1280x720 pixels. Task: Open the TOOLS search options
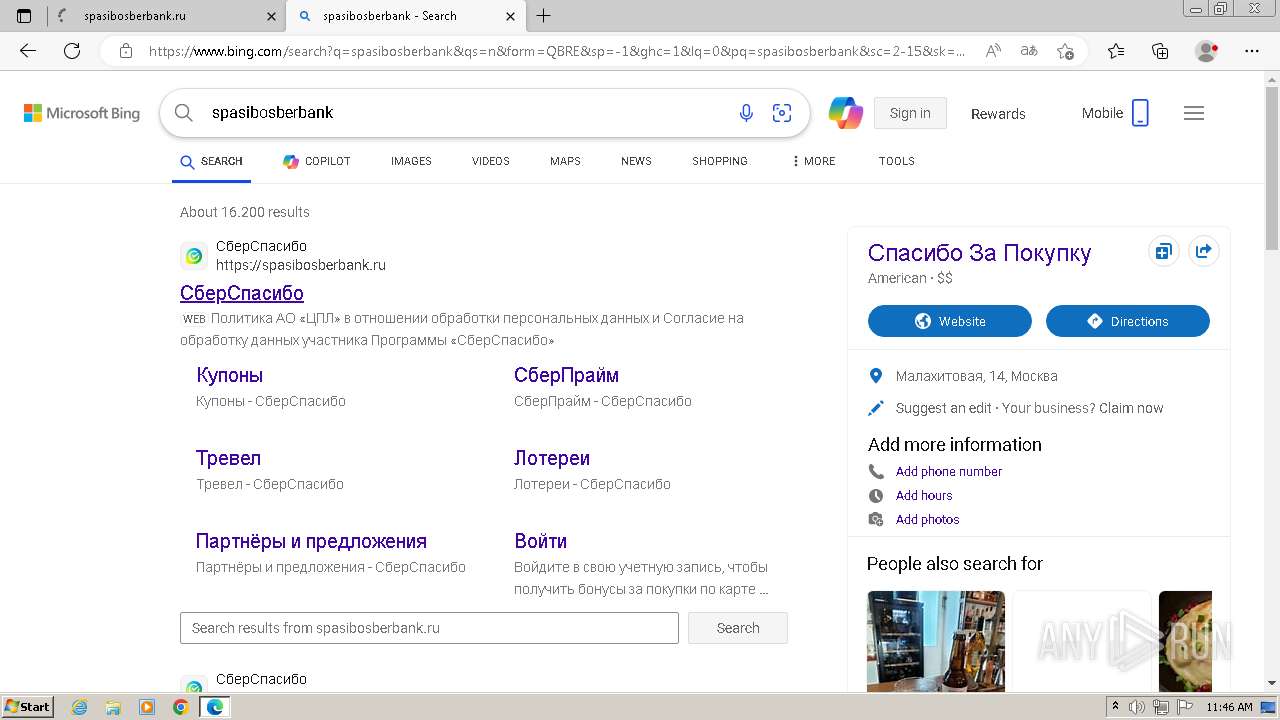tap(897, 161)
